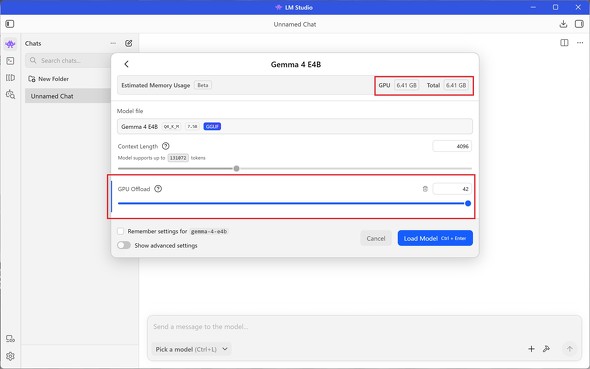Click the plus attach icon in message box
The height and width of the screenshot is (369, 590).
pyautogui.click(x=531, y=349)
